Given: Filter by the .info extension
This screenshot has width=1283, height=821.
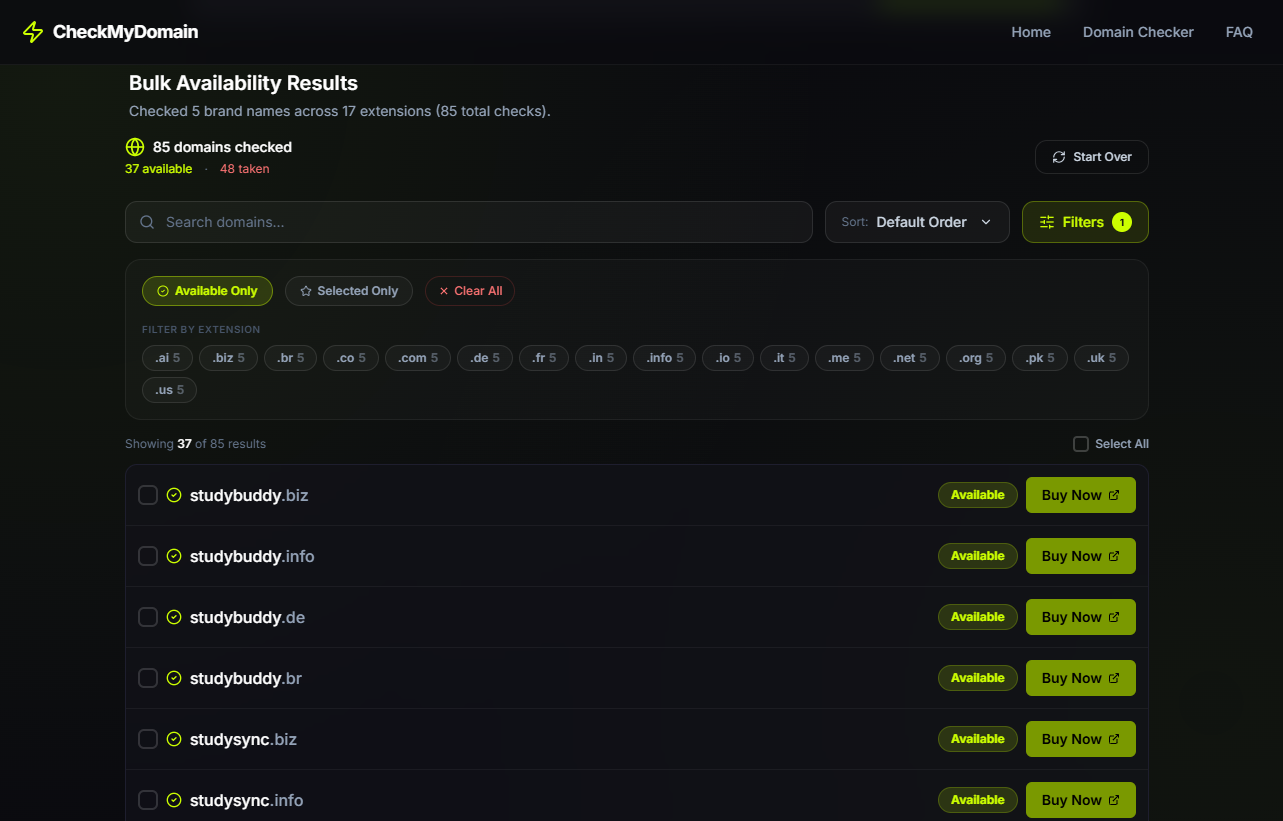Looking at the screenshot, I should (664, 358).
